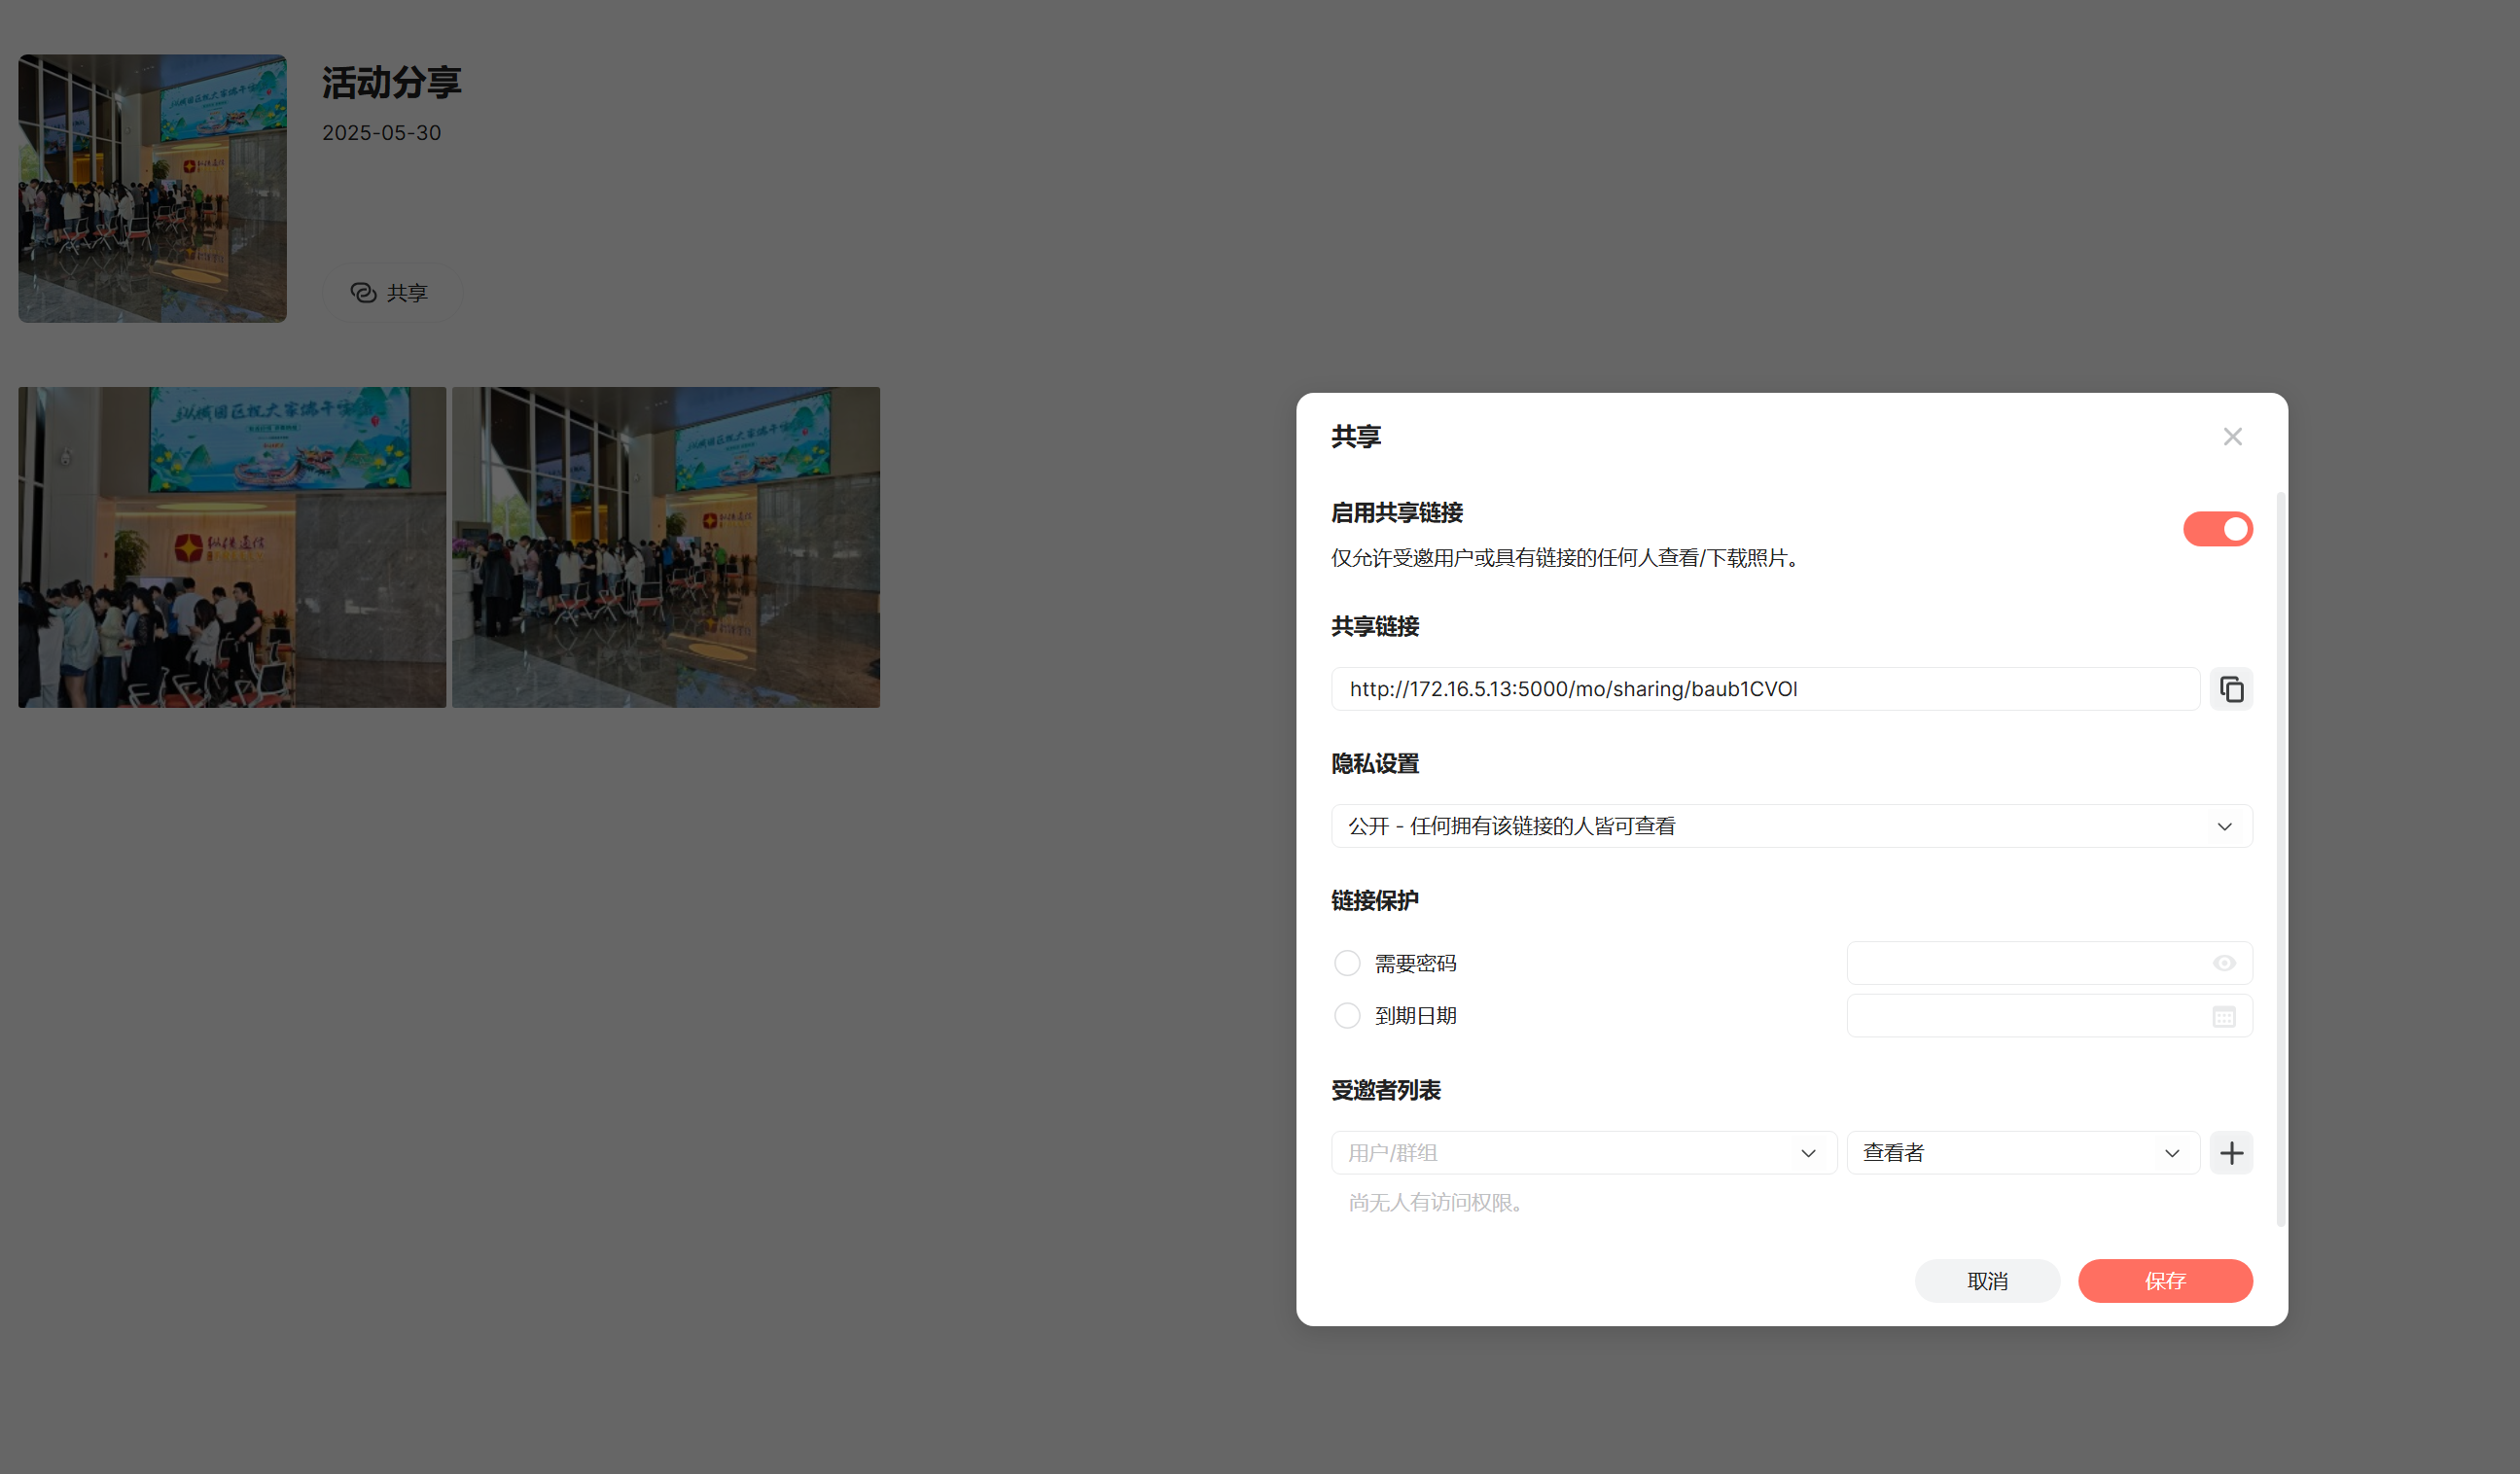Open the first photo in the album grid
The image size is (2520, 1474).
tap(232, 548)
